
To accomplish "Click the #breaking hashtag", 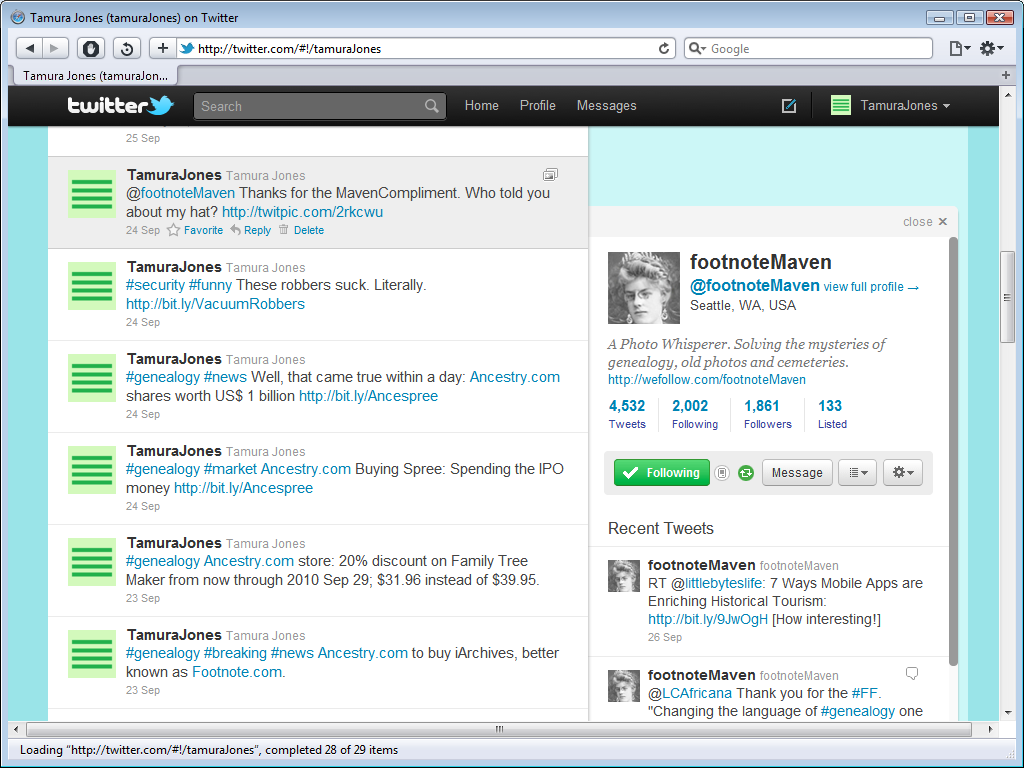I will click(235, 654).
